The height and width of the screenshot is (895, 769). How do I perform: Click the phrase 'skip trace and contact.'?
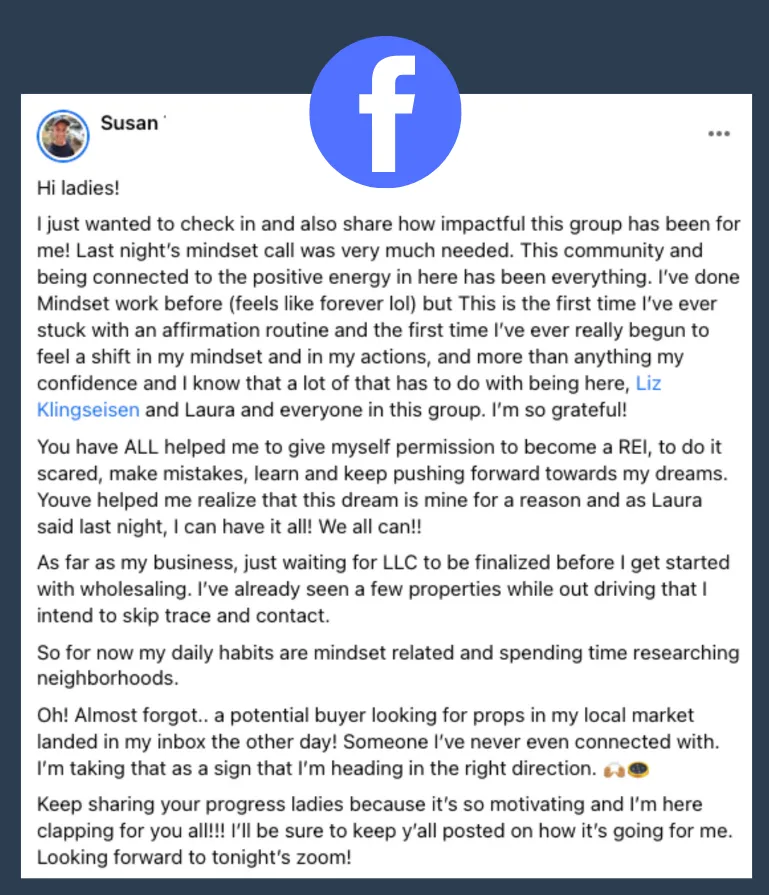[226, 615]
